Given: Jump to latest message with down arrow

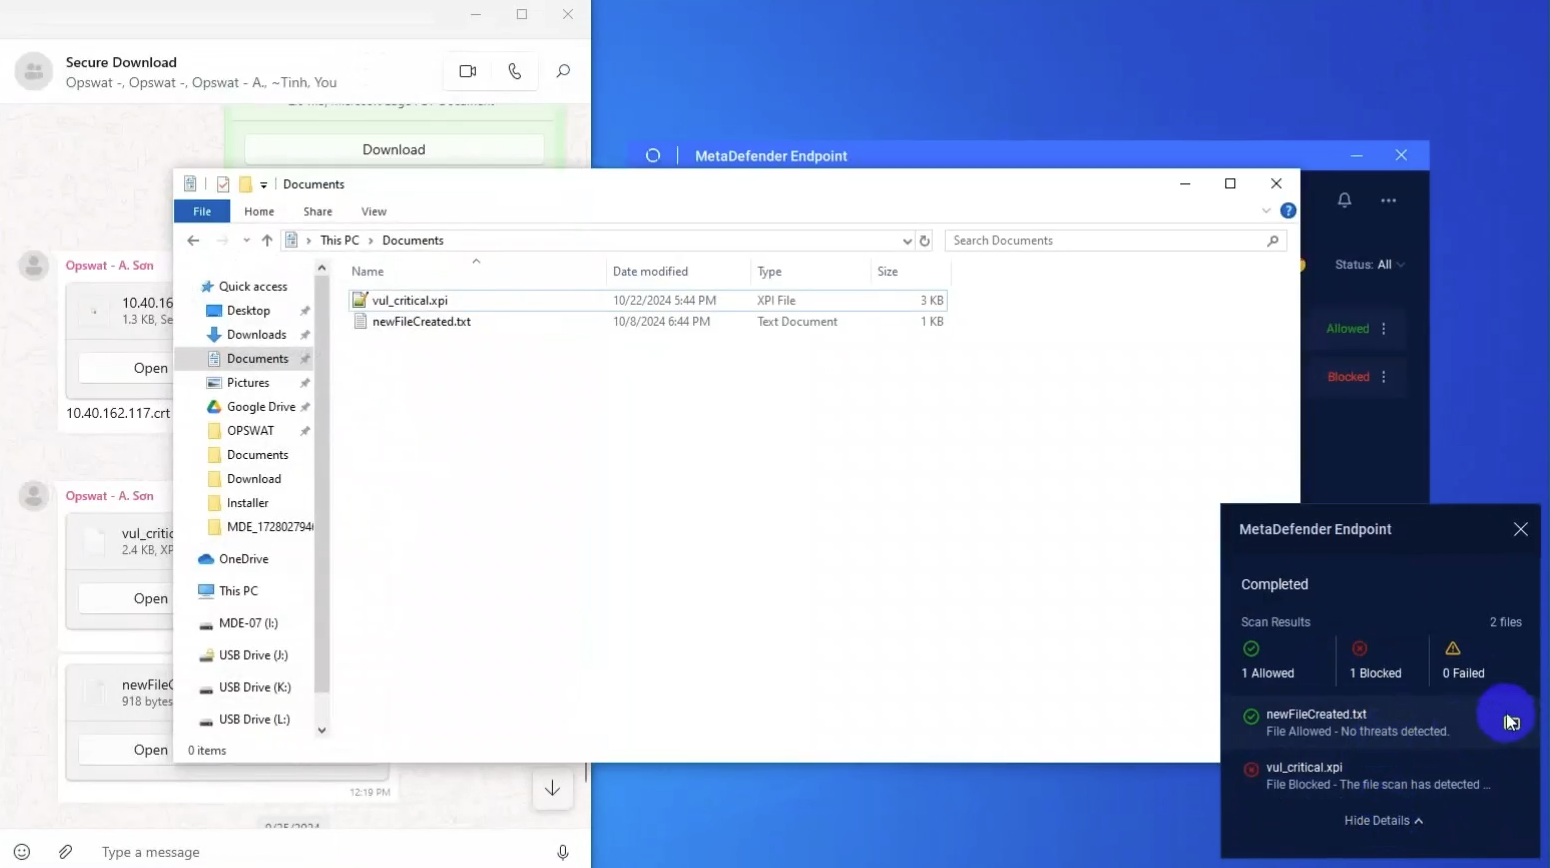Looking at the screenshot, I should pyautogui.click(x=552, y=789).
